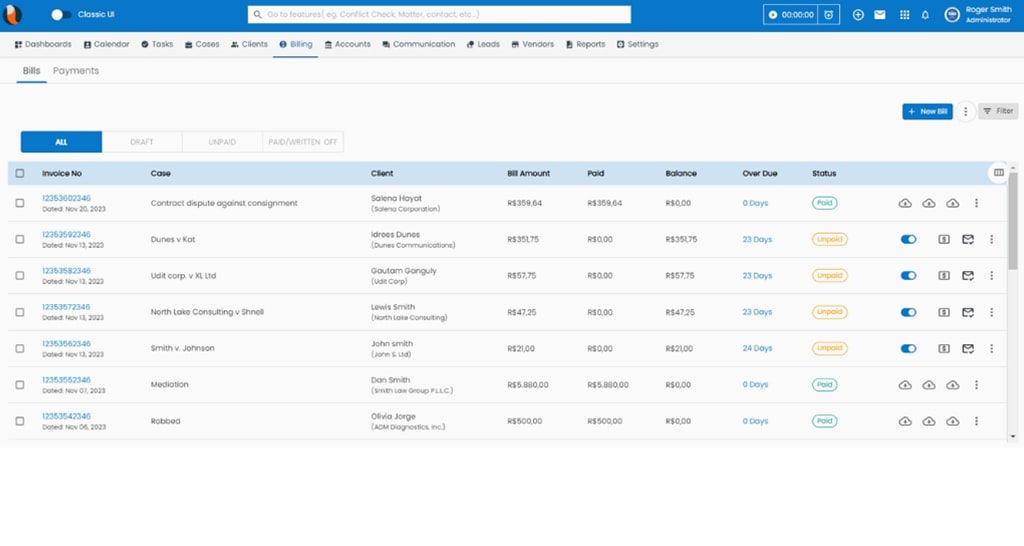The image size is (1024, 546).
Task: Click the email envelope icon for Smith v. Johnson
Action: [968, 348]
